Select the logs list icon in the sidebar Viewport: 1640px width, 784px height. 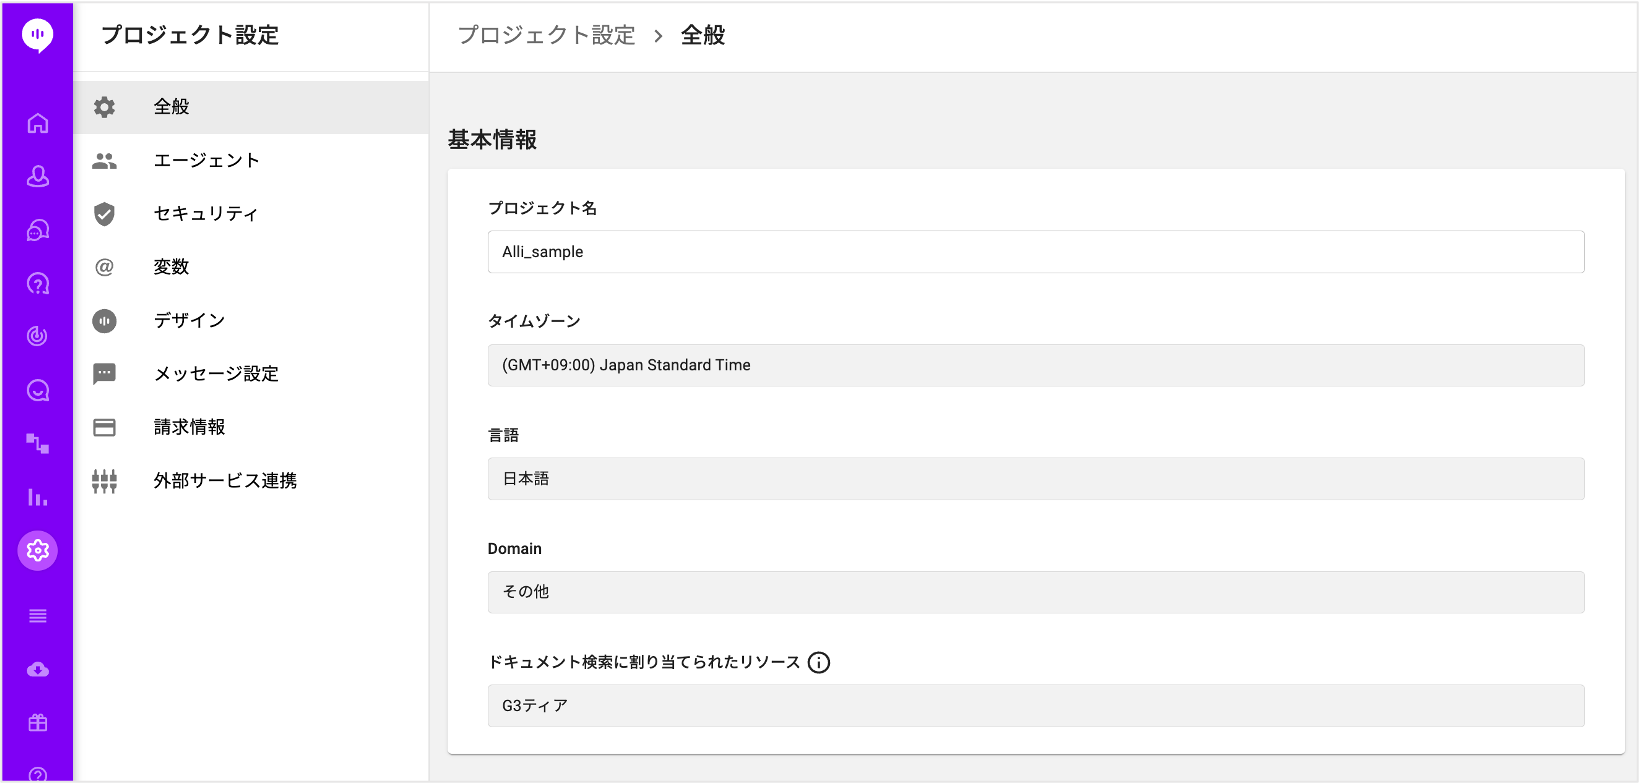point(37,616)
